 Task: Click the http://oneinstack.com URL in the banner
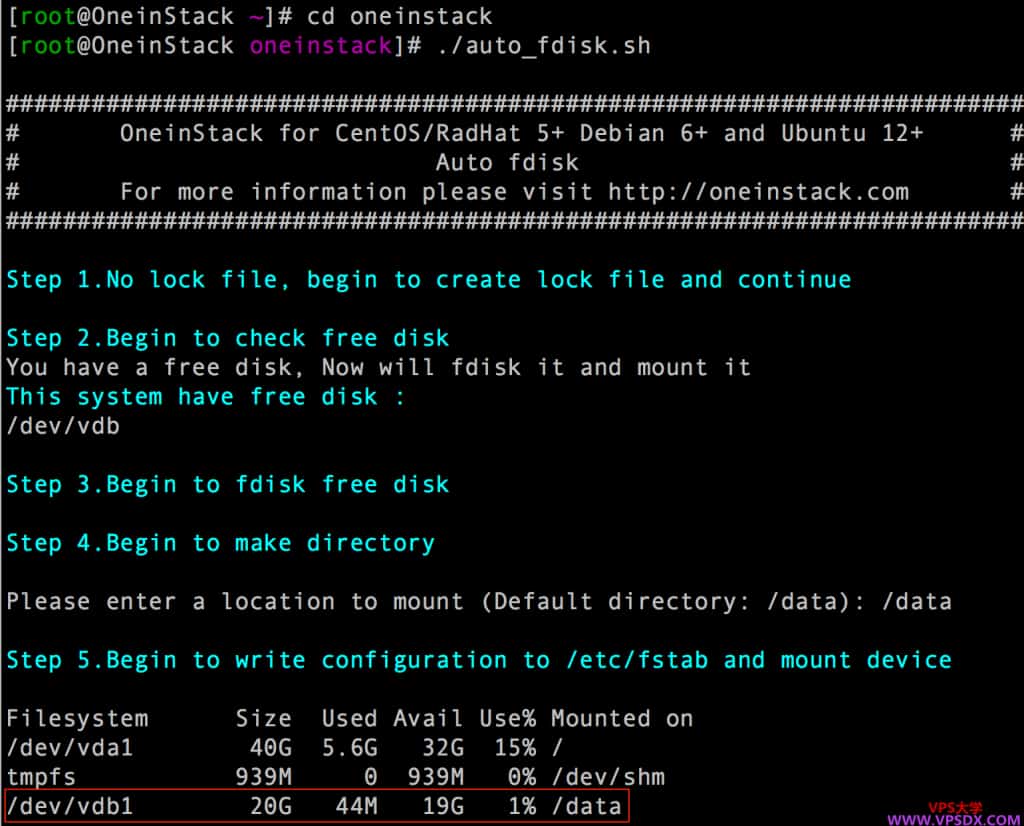point(758,192)
